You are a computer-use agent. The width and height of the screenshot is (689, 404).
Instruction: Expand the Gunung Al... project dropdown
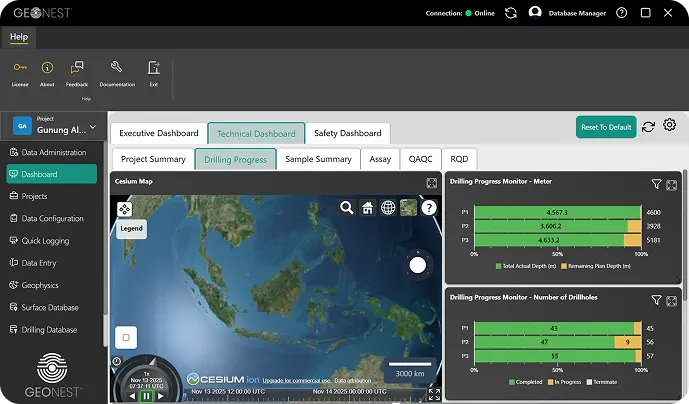click(93, 127)
